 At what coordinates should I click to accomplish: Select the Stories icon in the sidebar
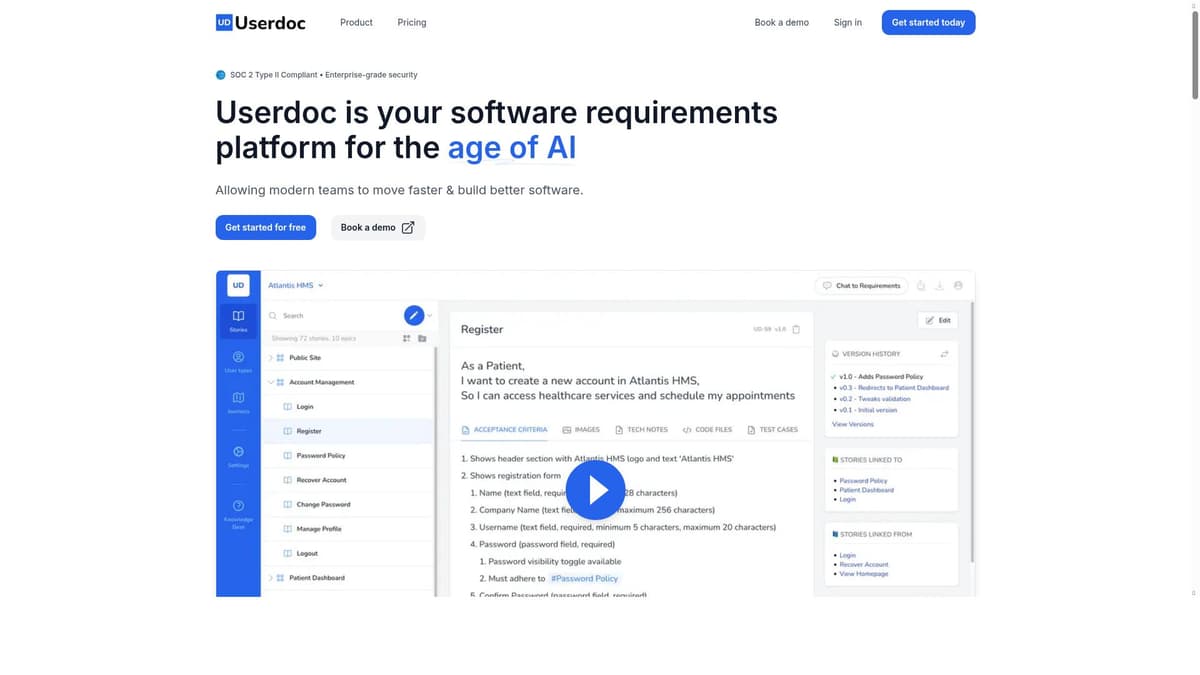tap(238, 319)
